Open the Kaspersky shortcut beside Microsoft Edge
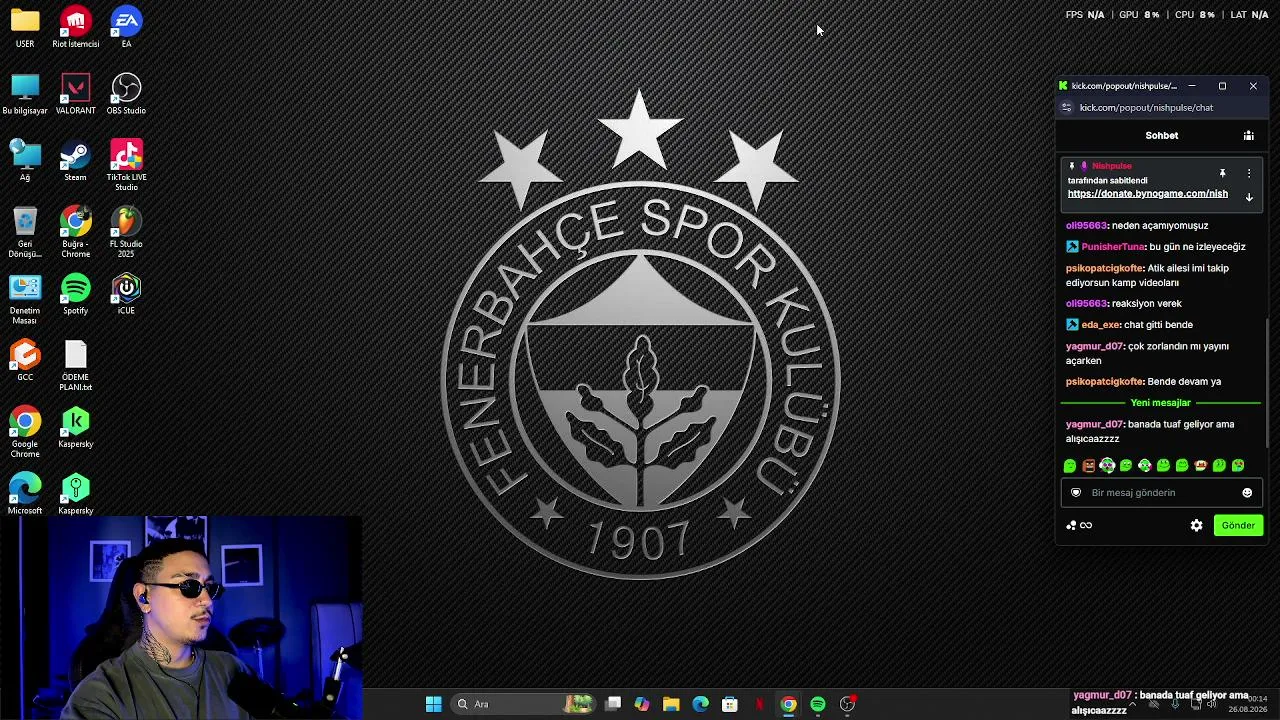 [76, 494]
